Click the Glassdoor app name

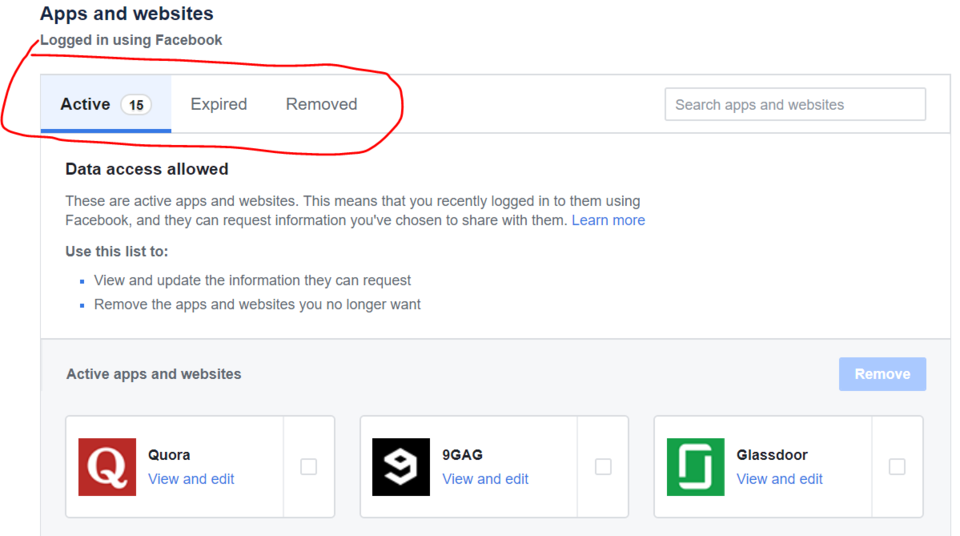(x=772, y=455)
